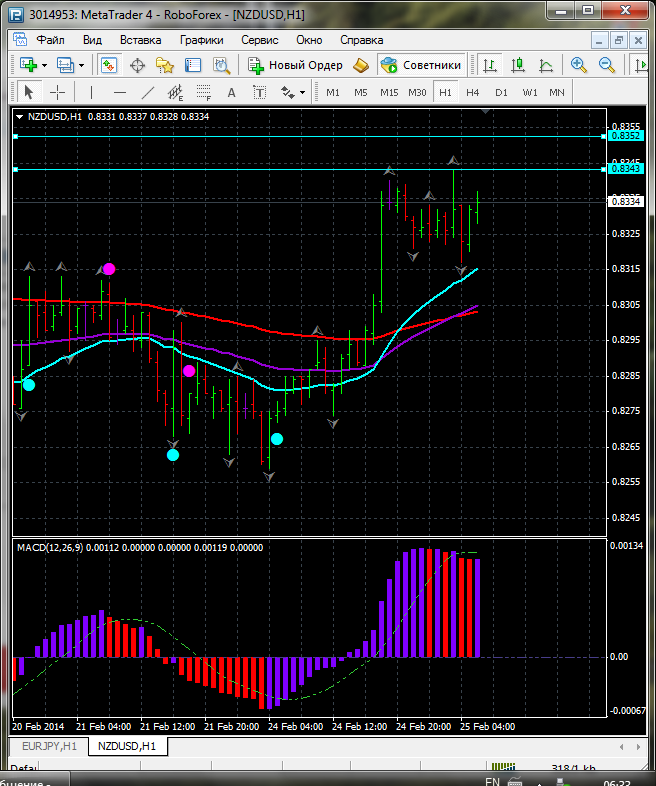Toggle the Советники auto-trading button
The width and height of the screenshot is (656, 786).
[x=421, y=65]
